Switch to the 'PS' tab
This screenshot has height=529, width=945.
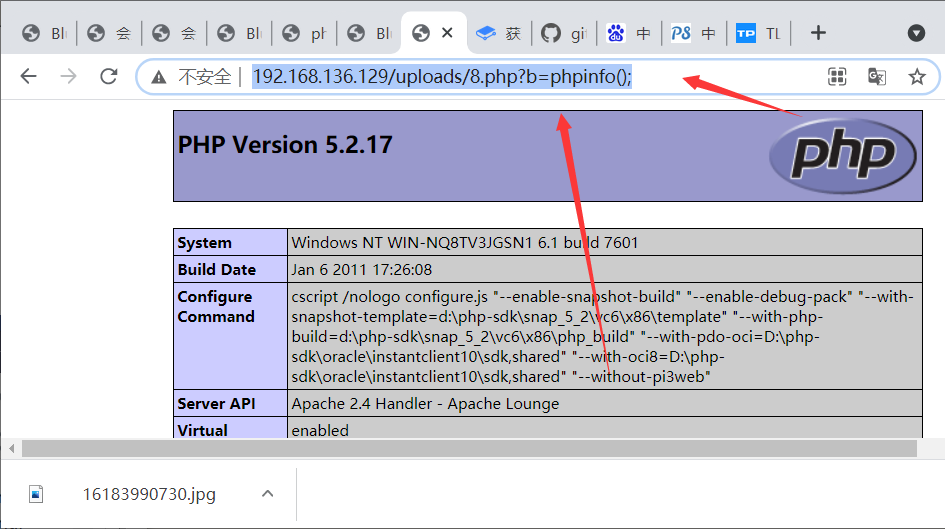(694, 33)
